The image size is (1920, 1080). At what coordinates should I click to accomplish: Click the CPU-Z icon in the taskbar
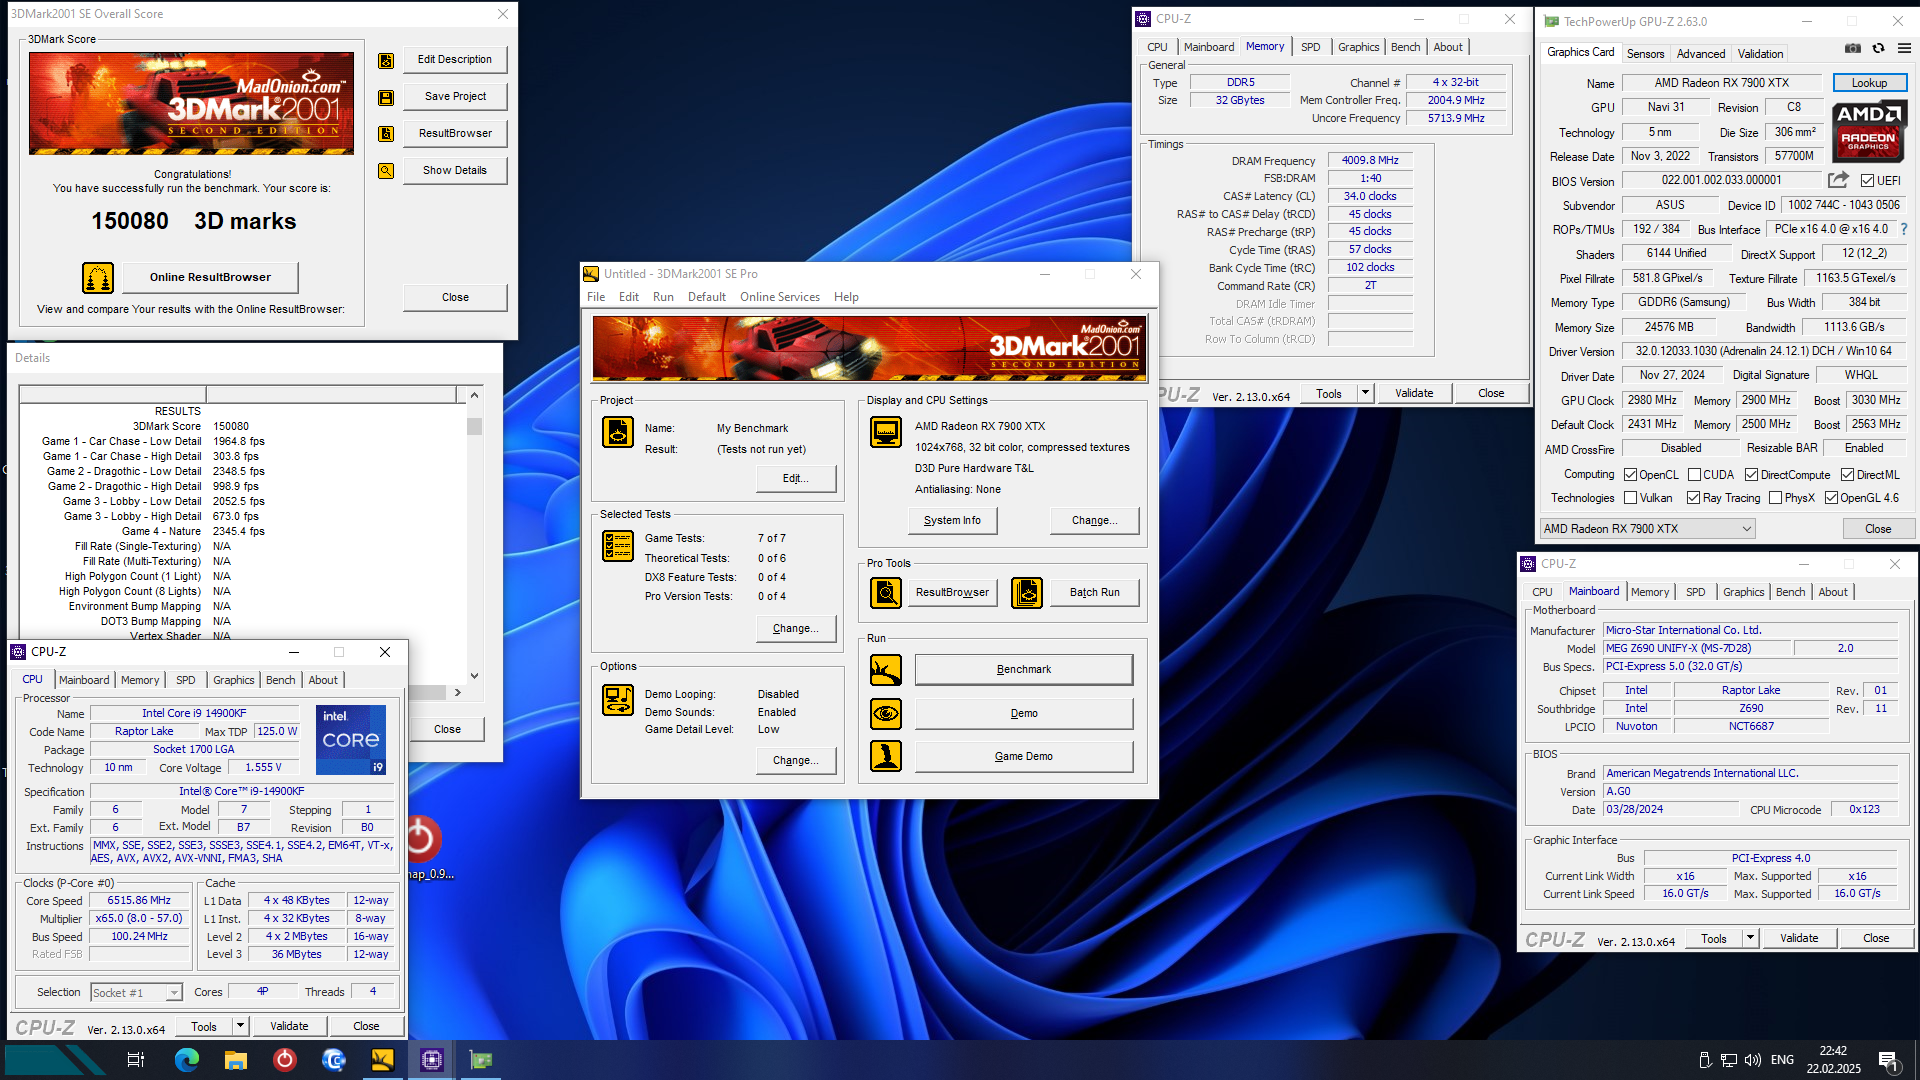tap(432, 1060)
